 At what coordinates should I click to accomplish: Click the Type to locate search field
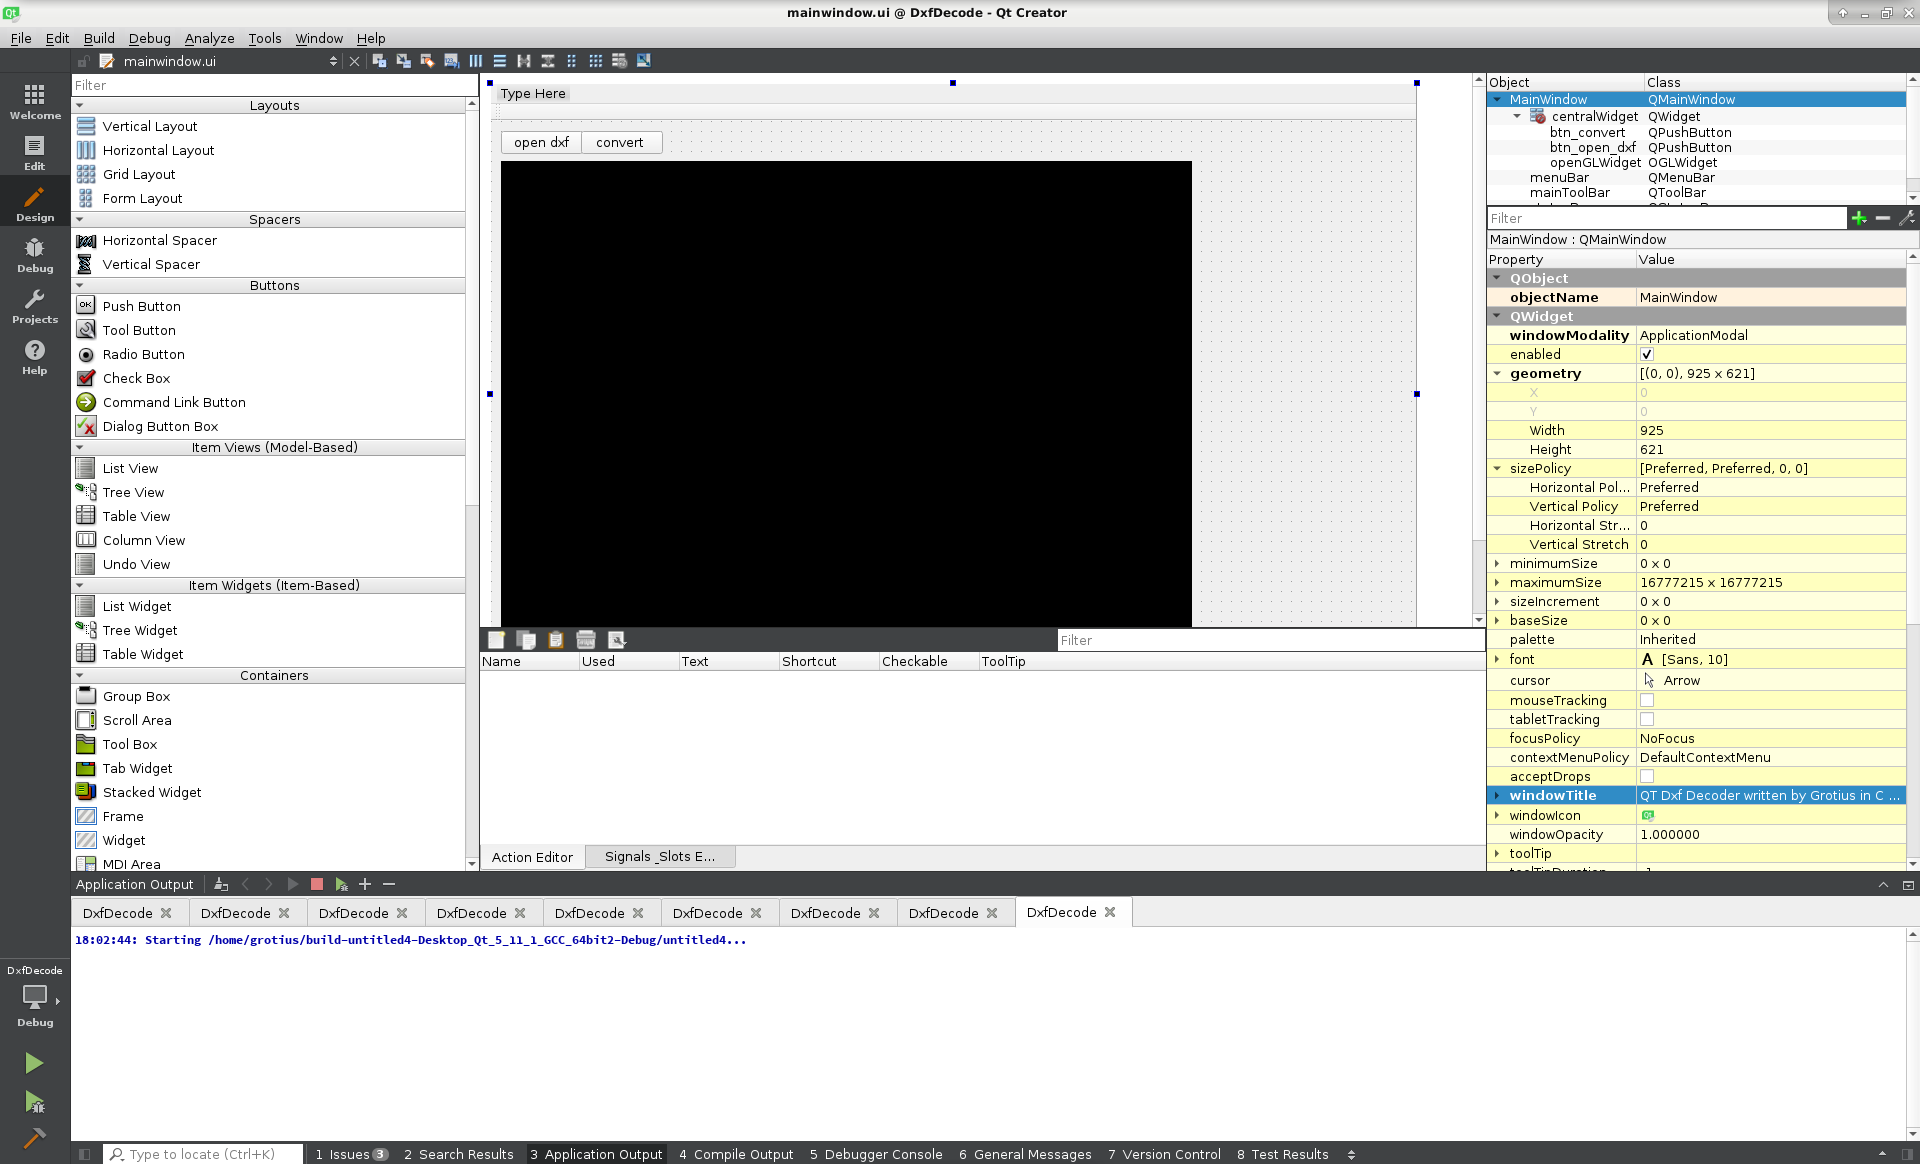[203, 1154]
